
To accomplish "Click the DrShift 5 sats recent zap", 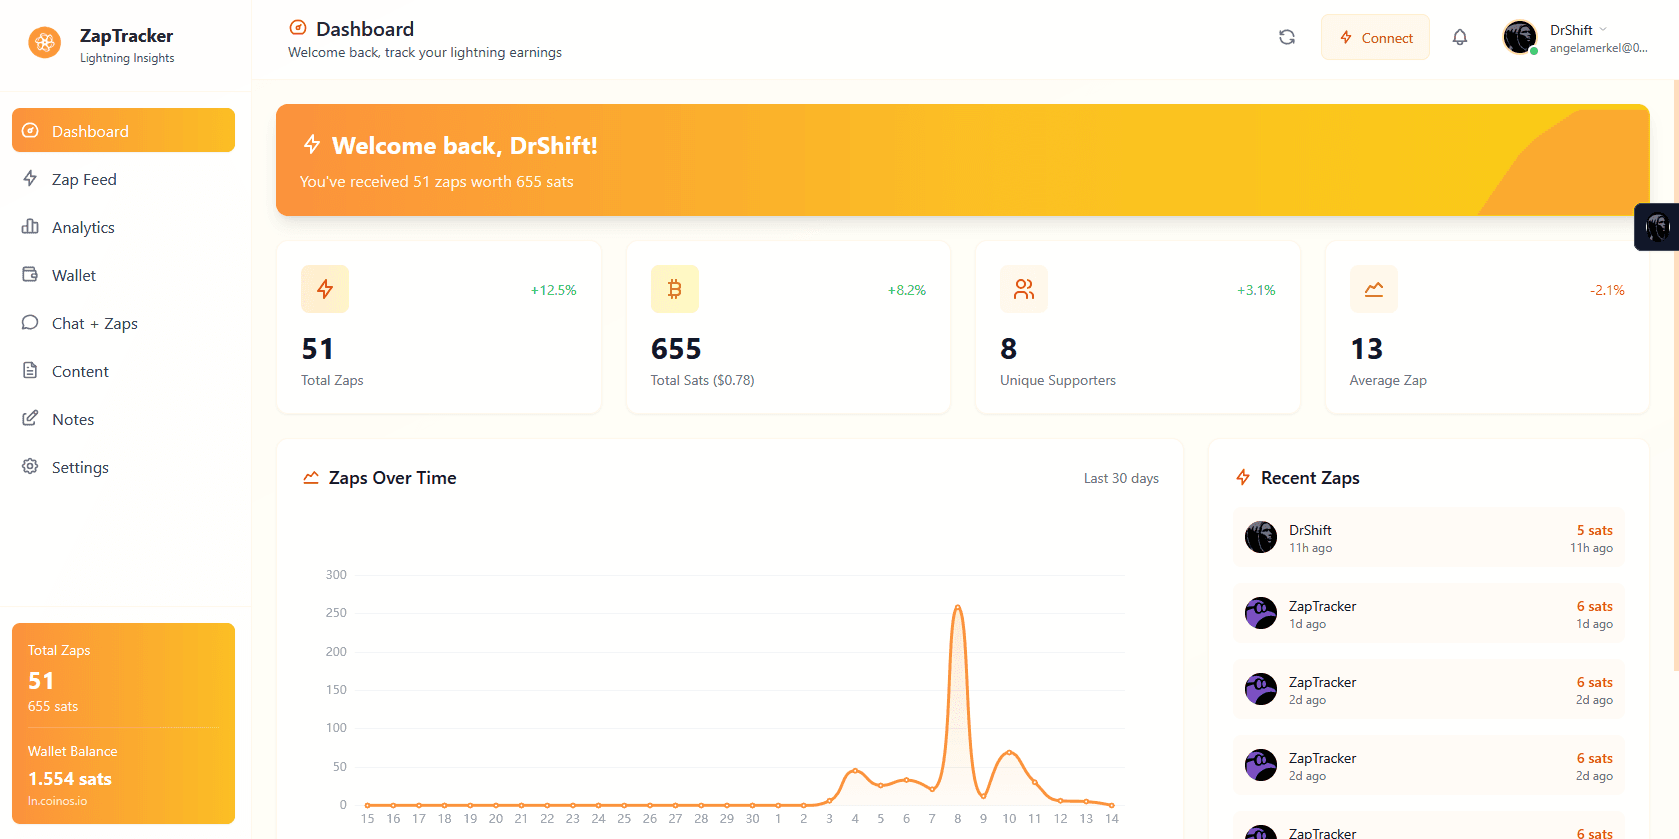I will 1428,538.
